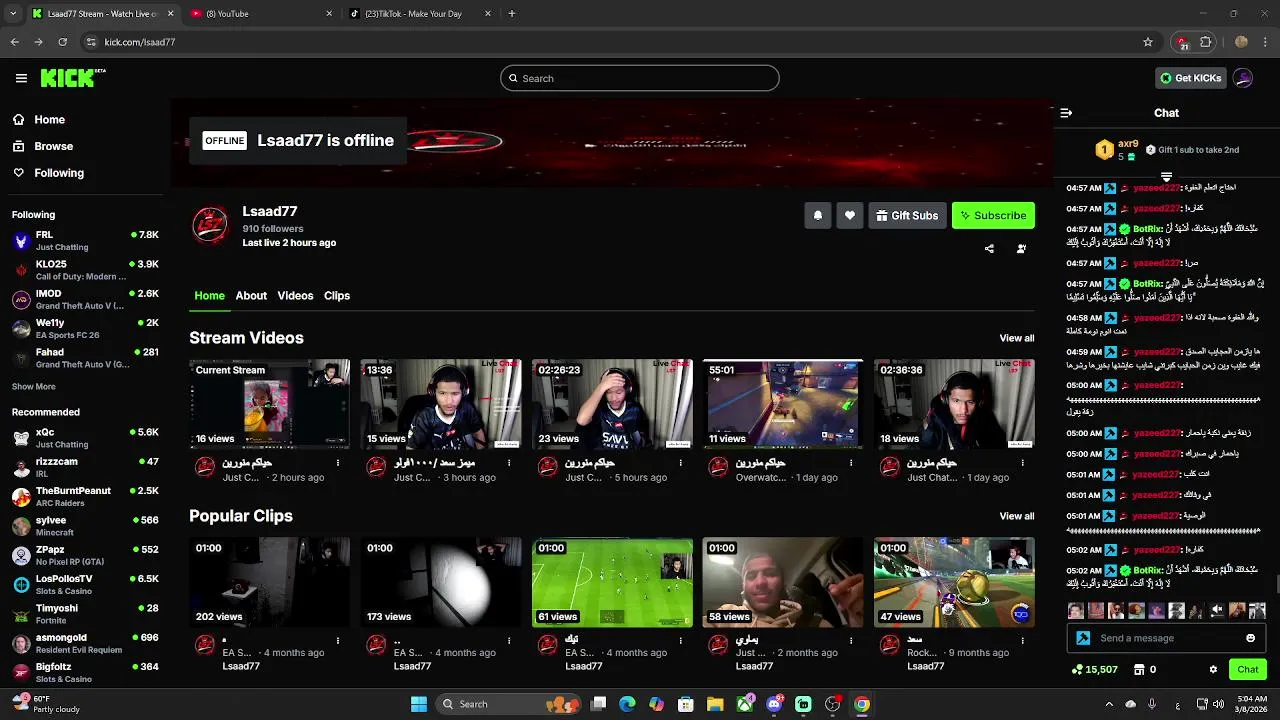Open the 13:36 stream video thumbnail
1280x720 pixels.
(441, 404)
